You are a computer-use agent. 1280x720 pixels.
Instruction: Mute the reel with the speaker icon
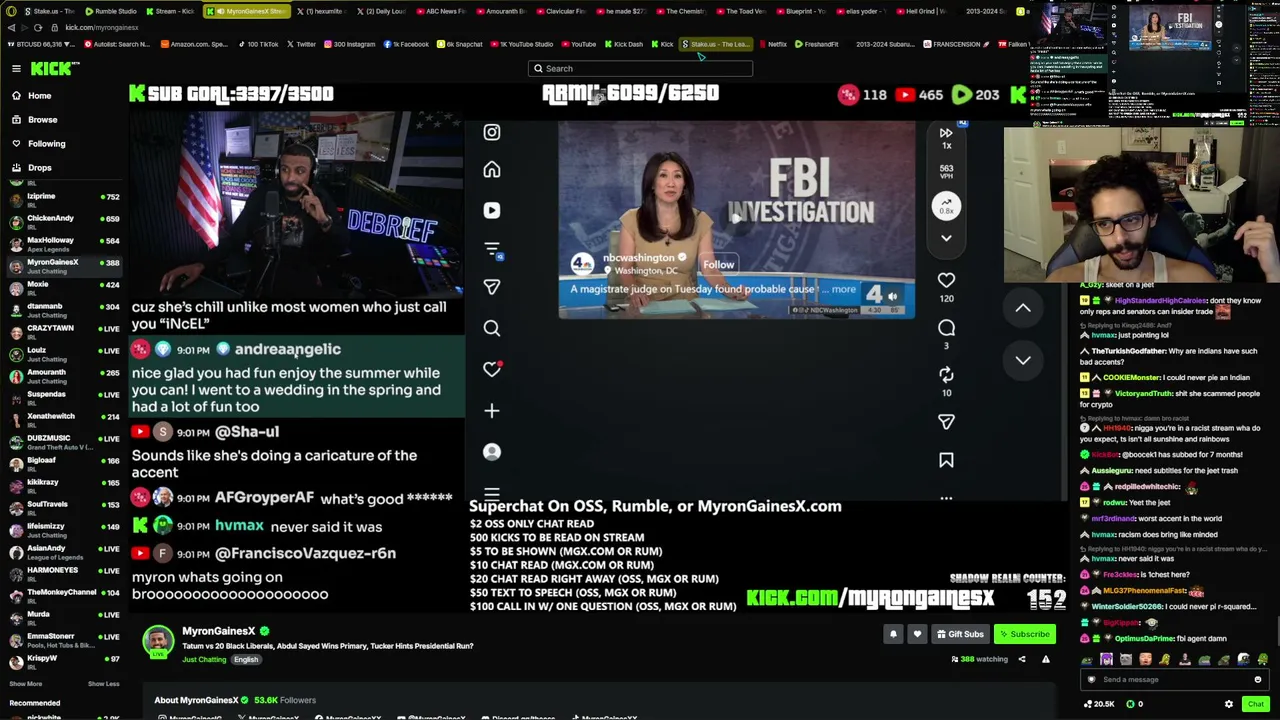[x=892, y=295]
